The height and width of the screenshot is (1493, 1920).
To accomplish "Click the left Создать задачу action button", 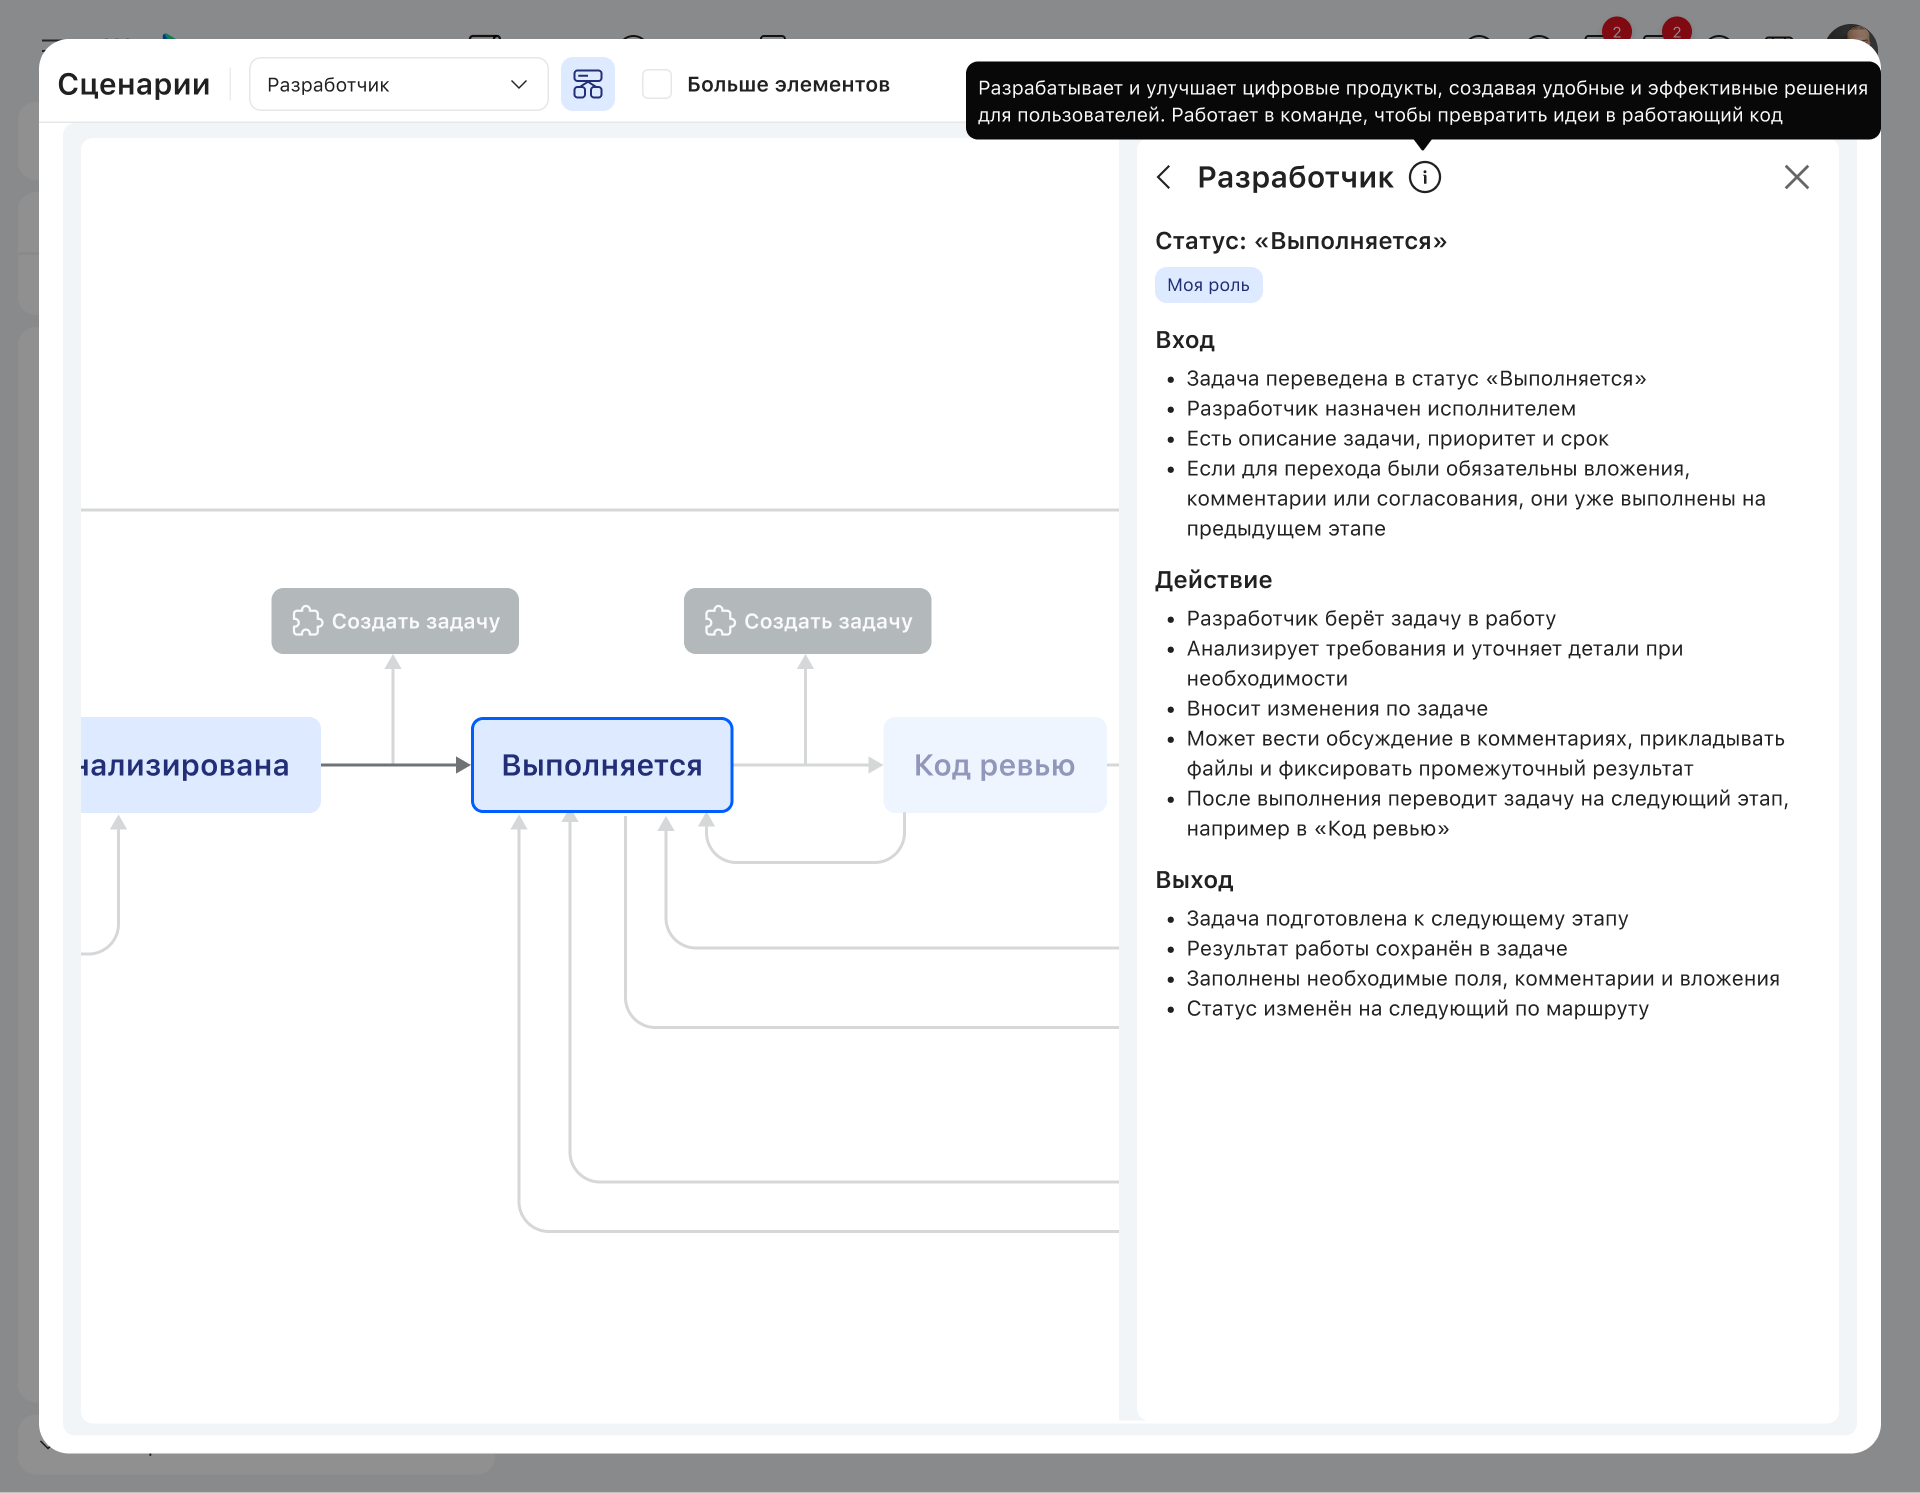I will coord(395,621).
